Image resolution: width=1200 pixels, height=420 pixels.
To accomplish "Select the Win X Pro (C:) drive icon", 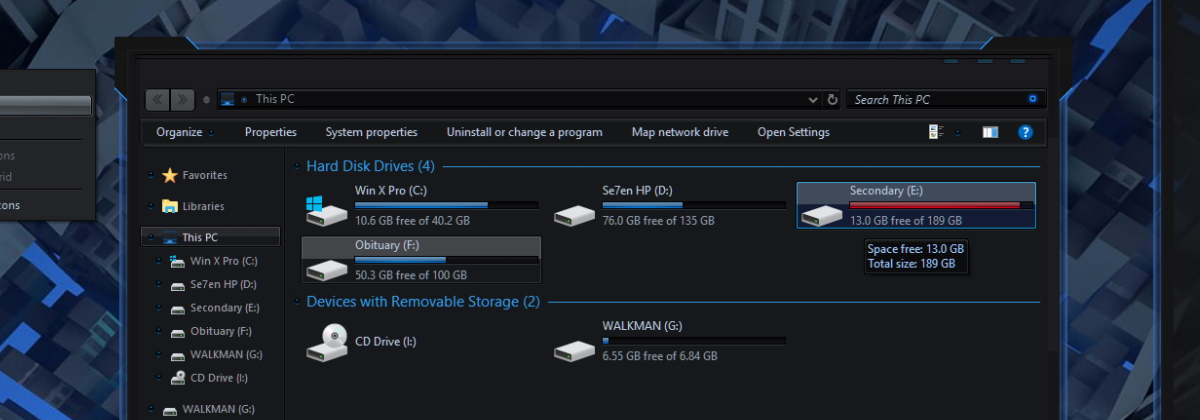I will [x=326, y=209].
